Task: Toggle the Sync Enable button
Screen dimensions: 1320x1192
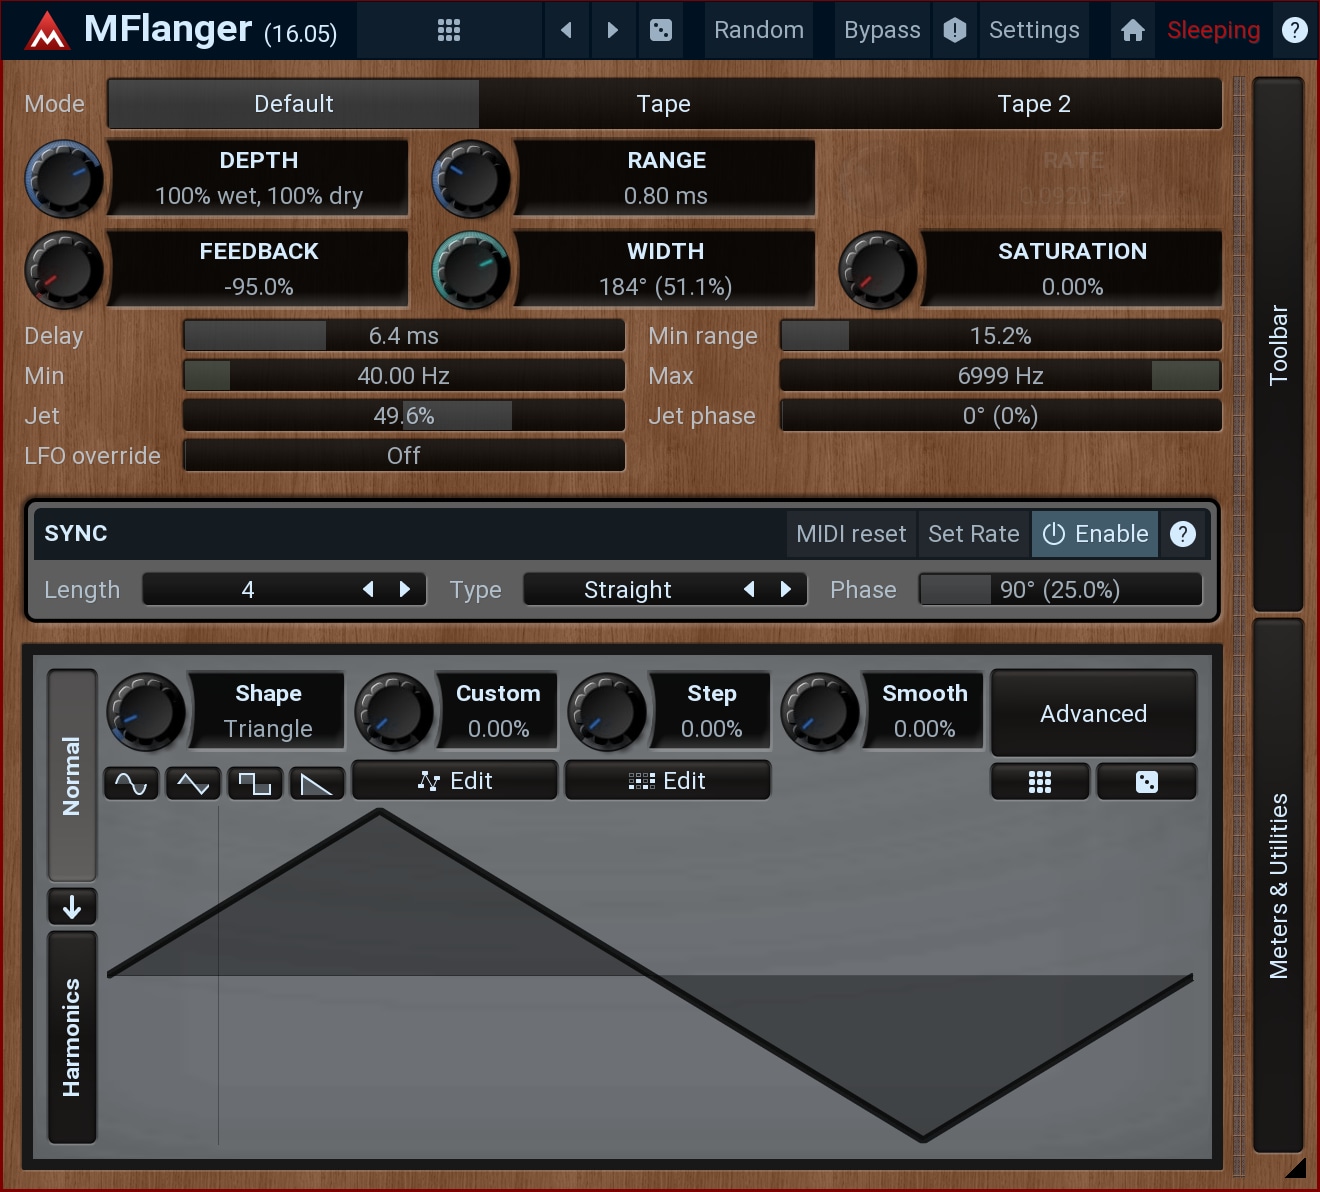Action: [x=1095, y=534]
